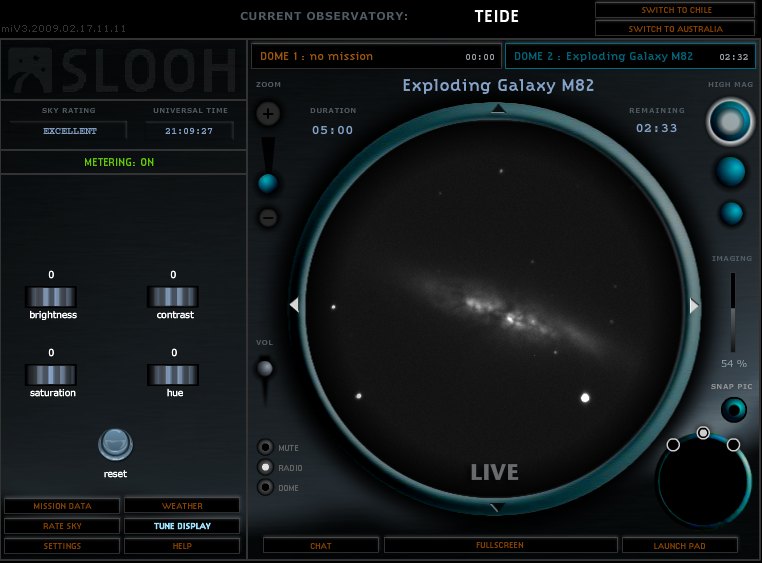Open the Tune Display panel

coord(182,526)
